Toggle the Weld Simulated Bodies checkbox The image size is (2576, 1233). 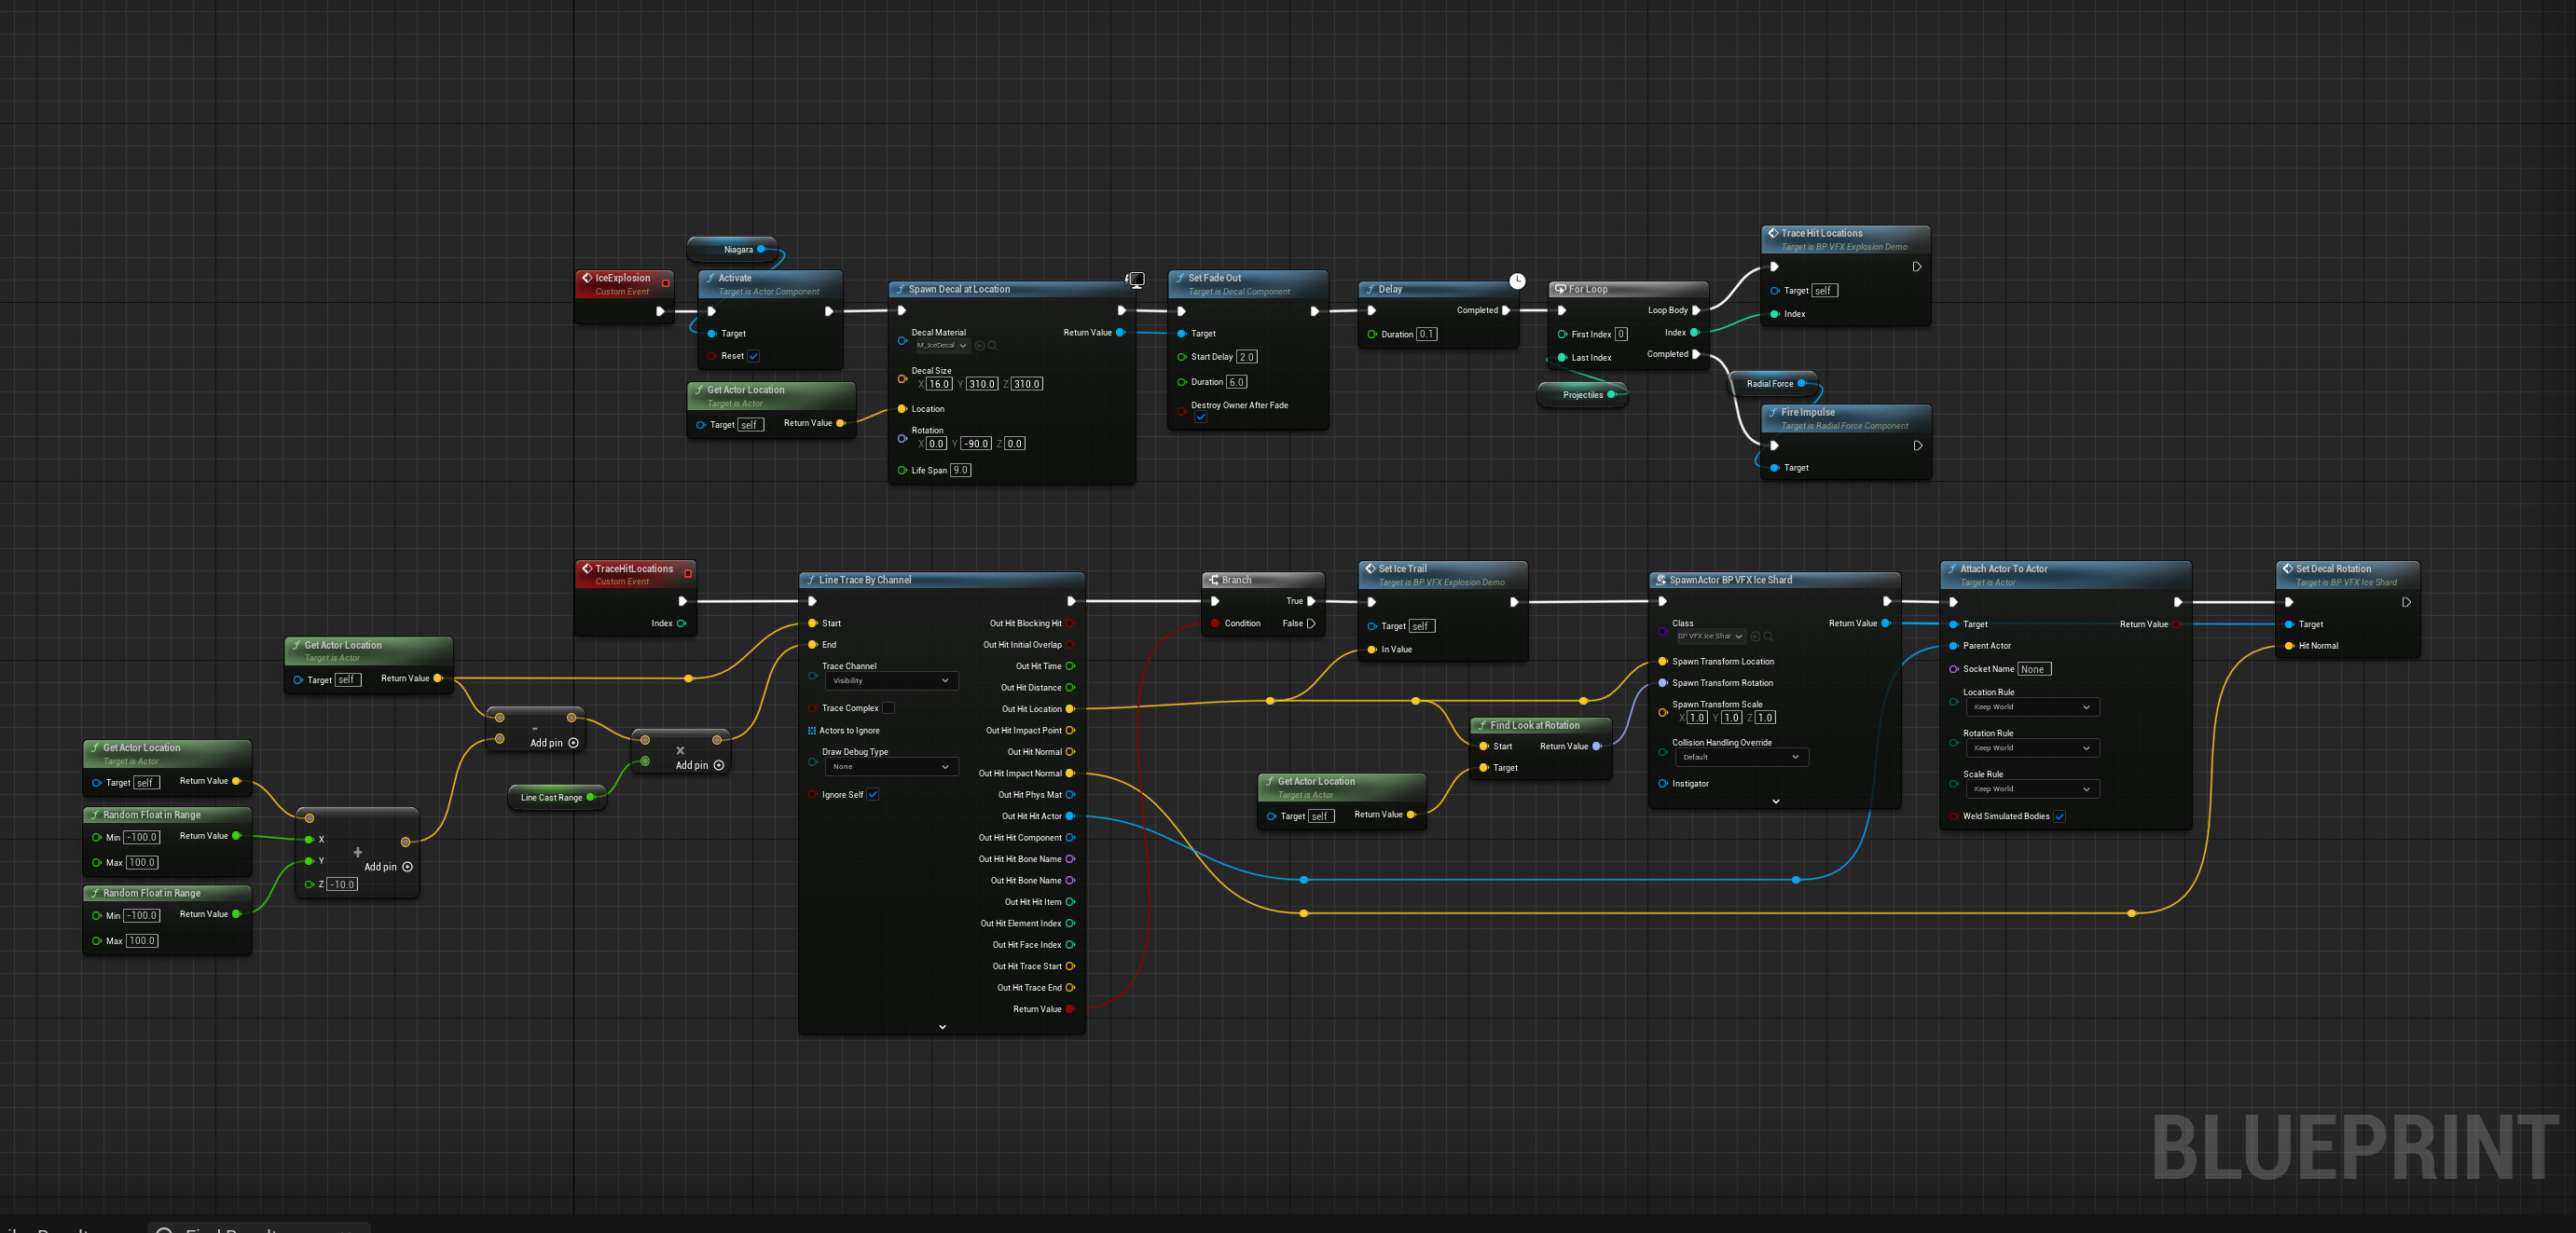coord(2060,817)
